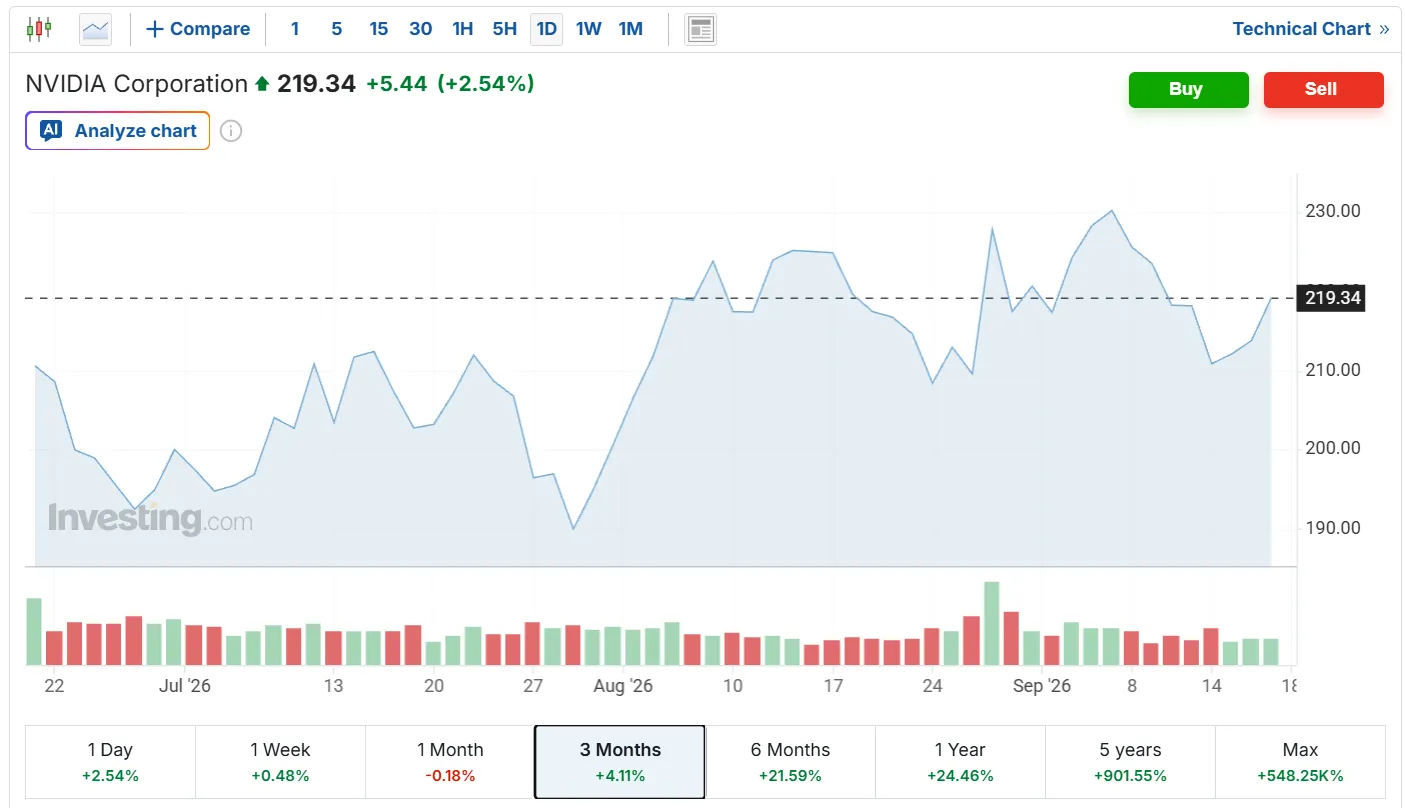Set interval to 1 minute
Screen dimensions: 1405x808
(295, 29)
